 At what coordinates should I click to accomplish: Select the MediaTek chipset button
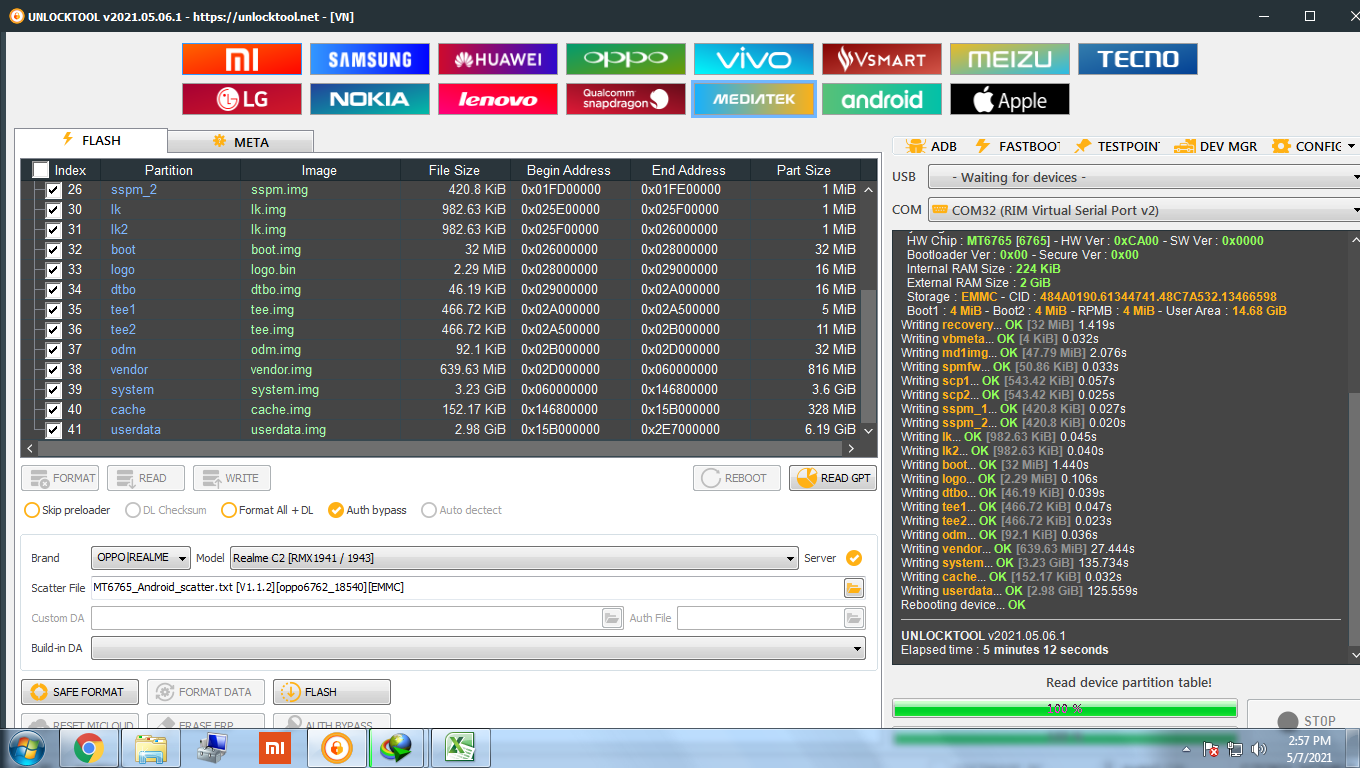point(754,99)
